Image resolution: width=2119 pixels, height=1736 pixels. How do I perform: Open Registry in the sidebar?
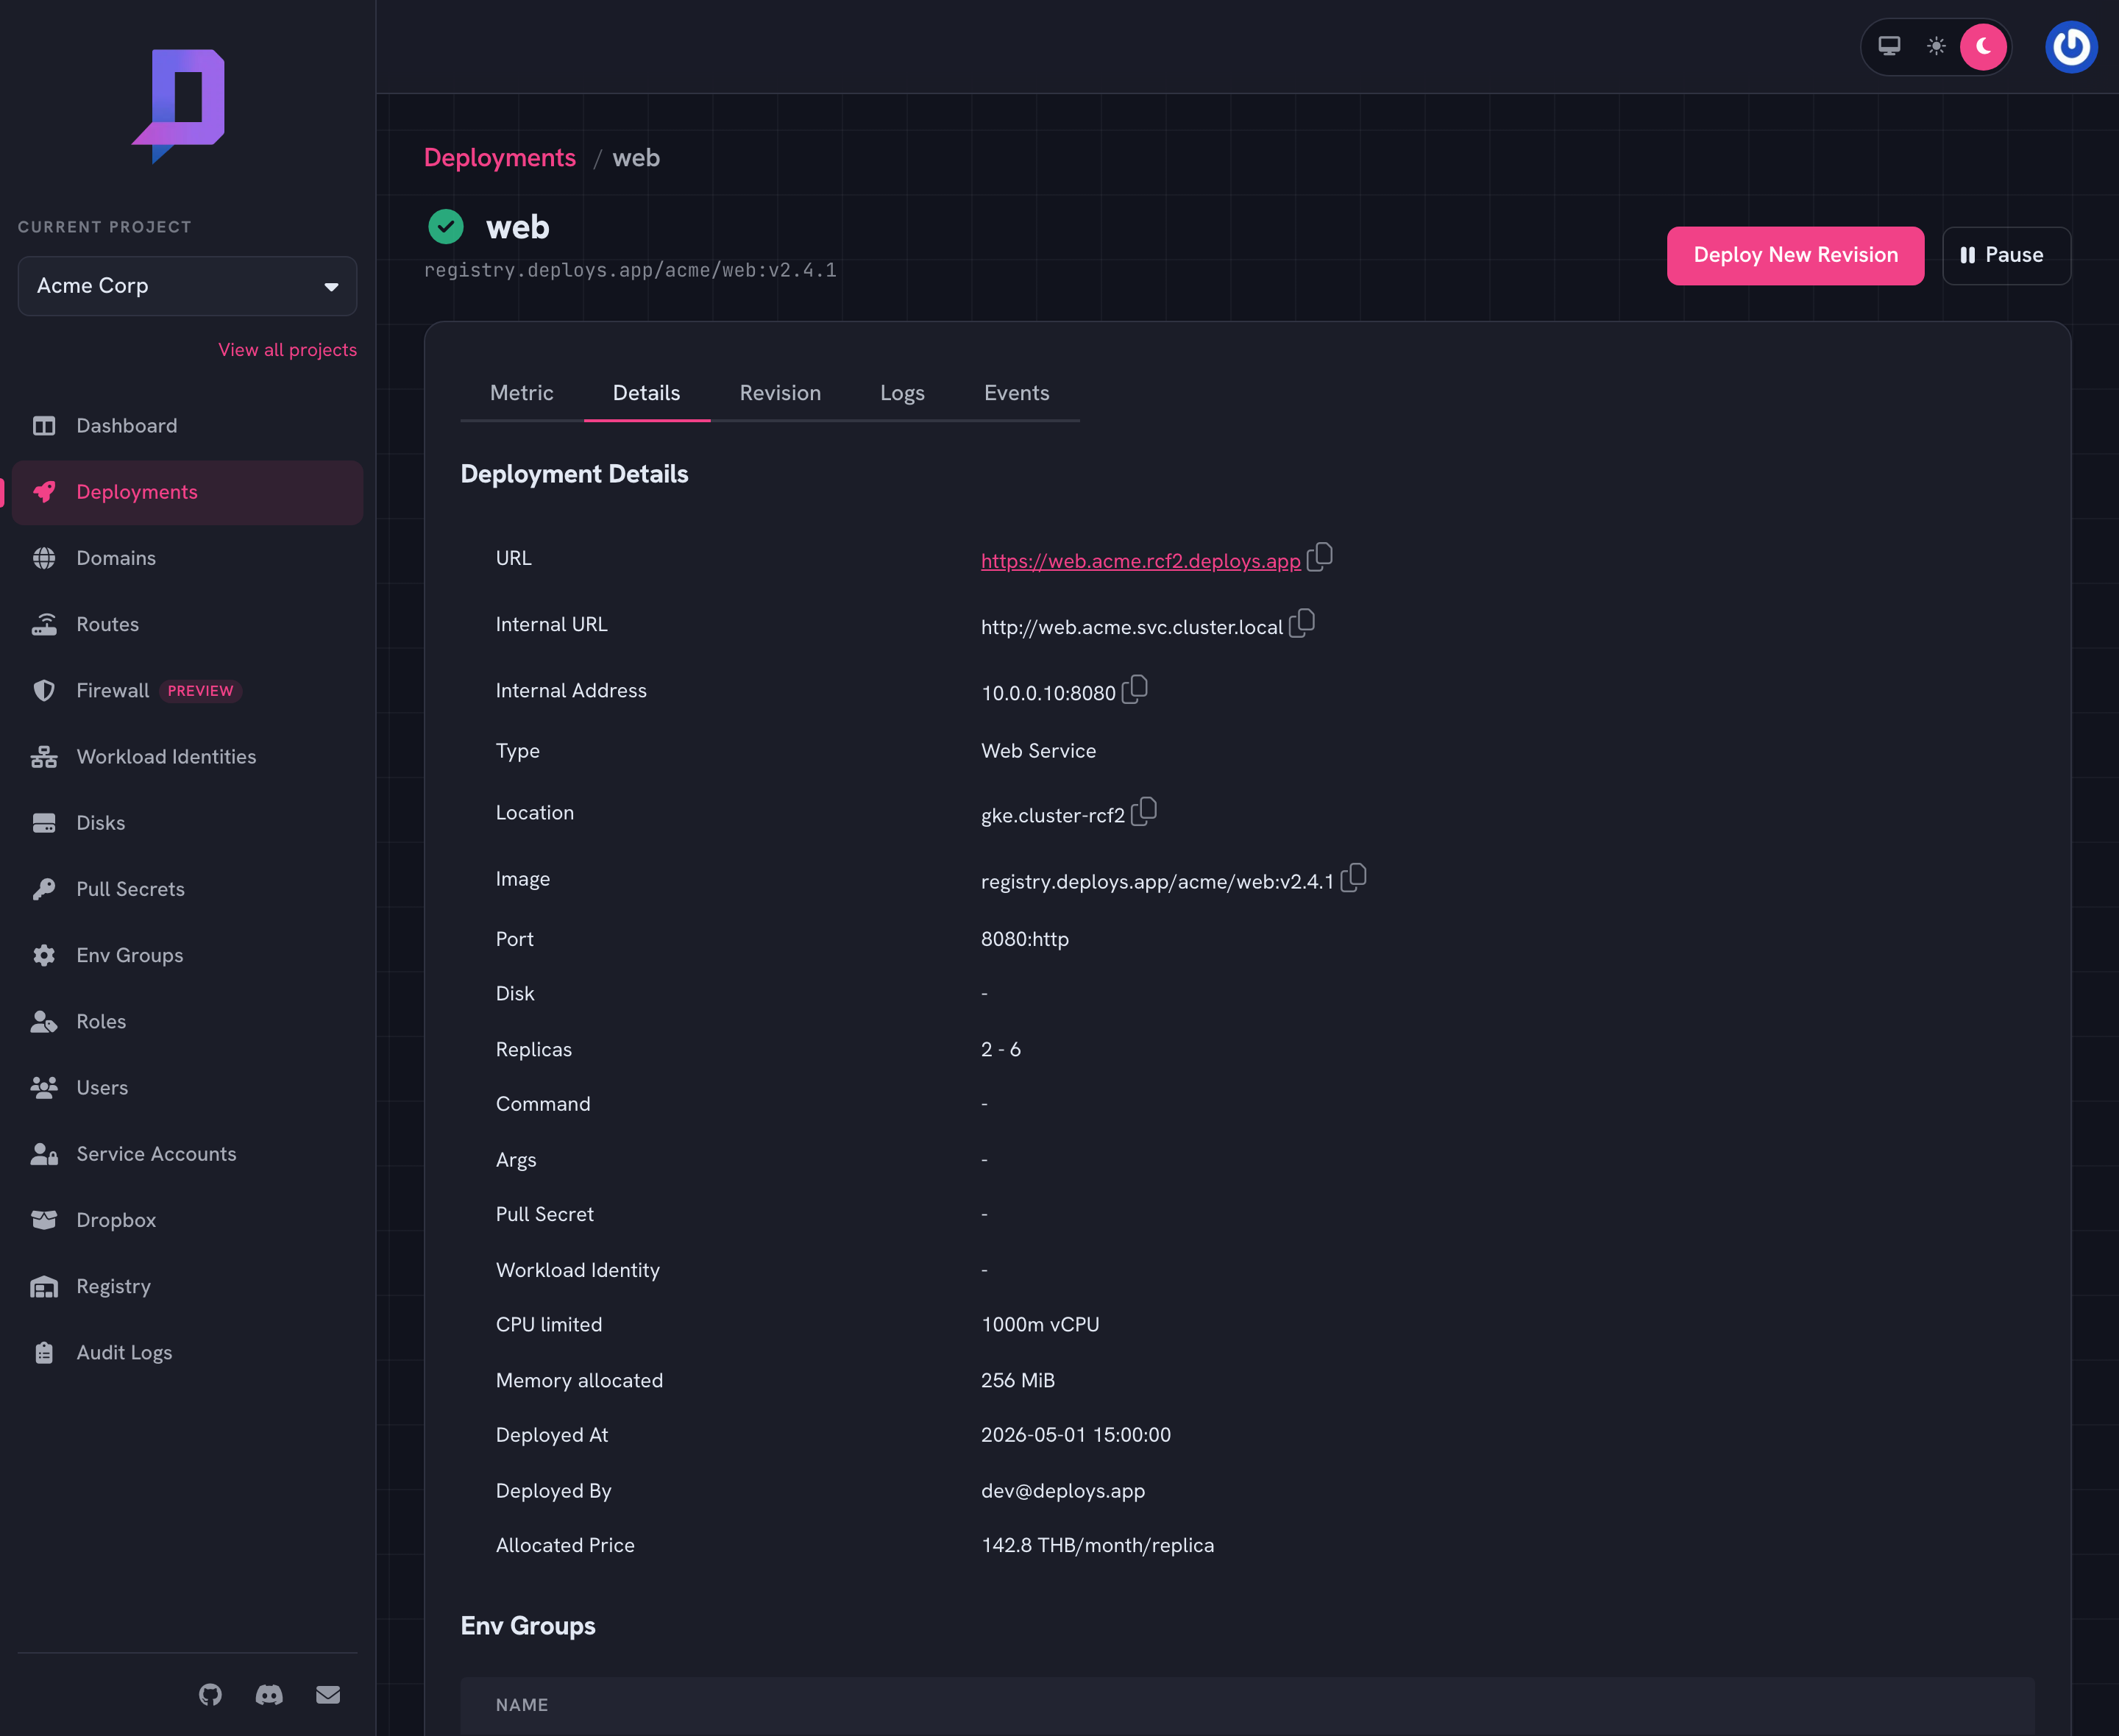[187, 1286]
